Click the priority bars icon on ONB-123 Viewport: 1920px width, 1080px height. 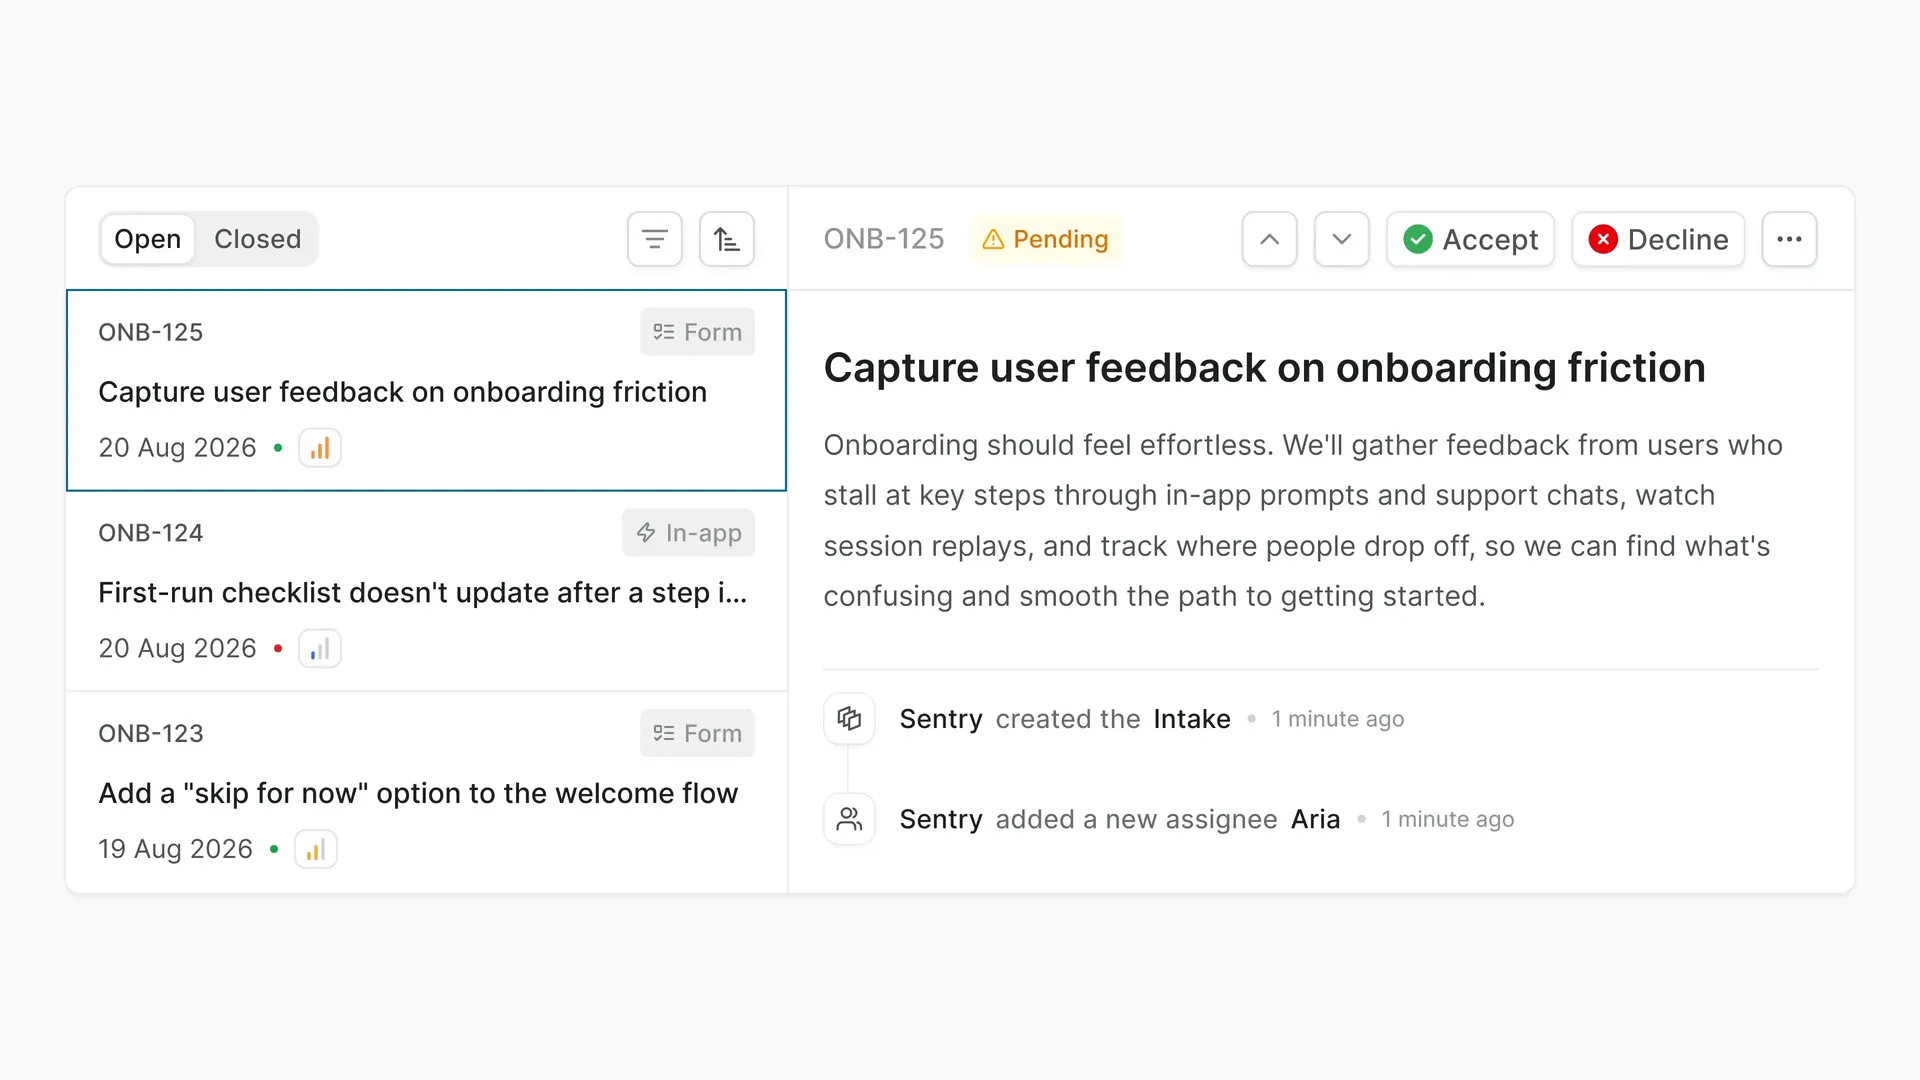coord(316,850)
